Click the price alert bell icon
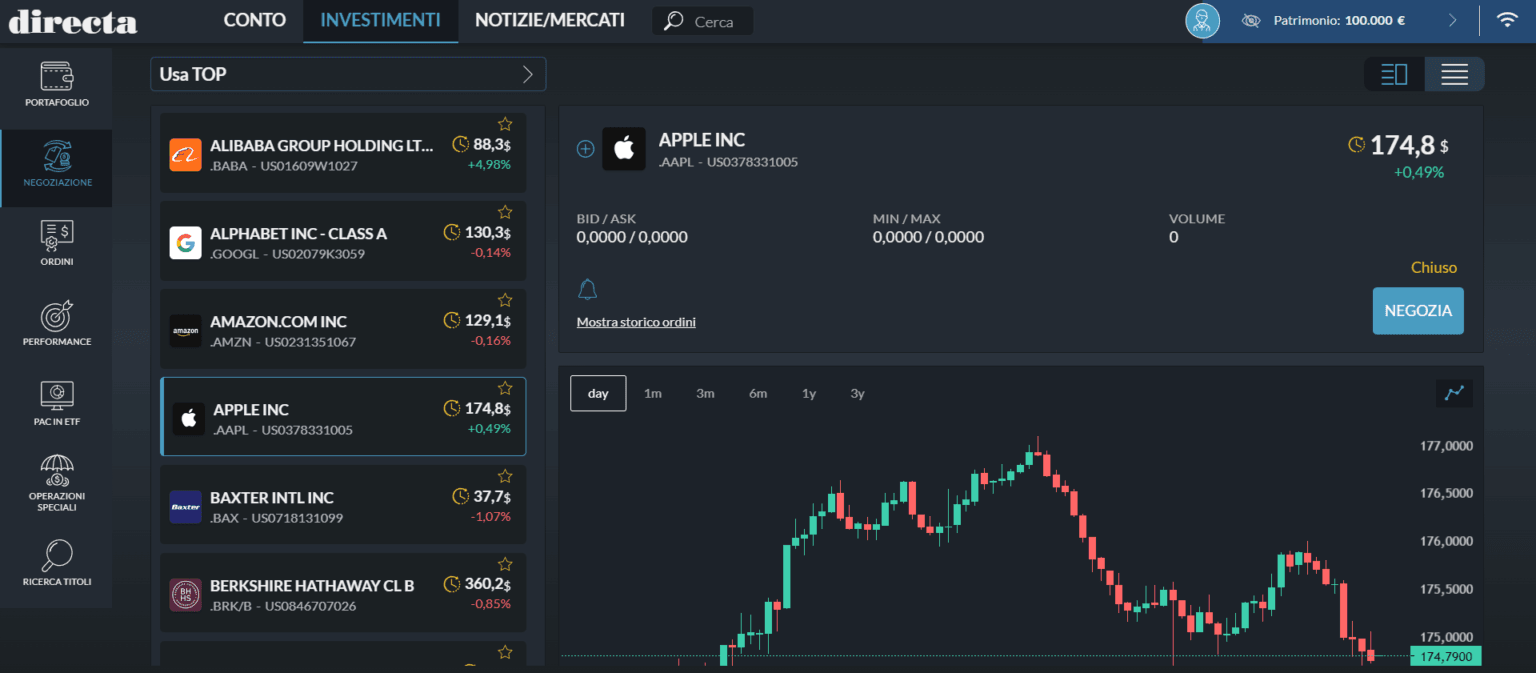1536x673 pixels. 587,290
